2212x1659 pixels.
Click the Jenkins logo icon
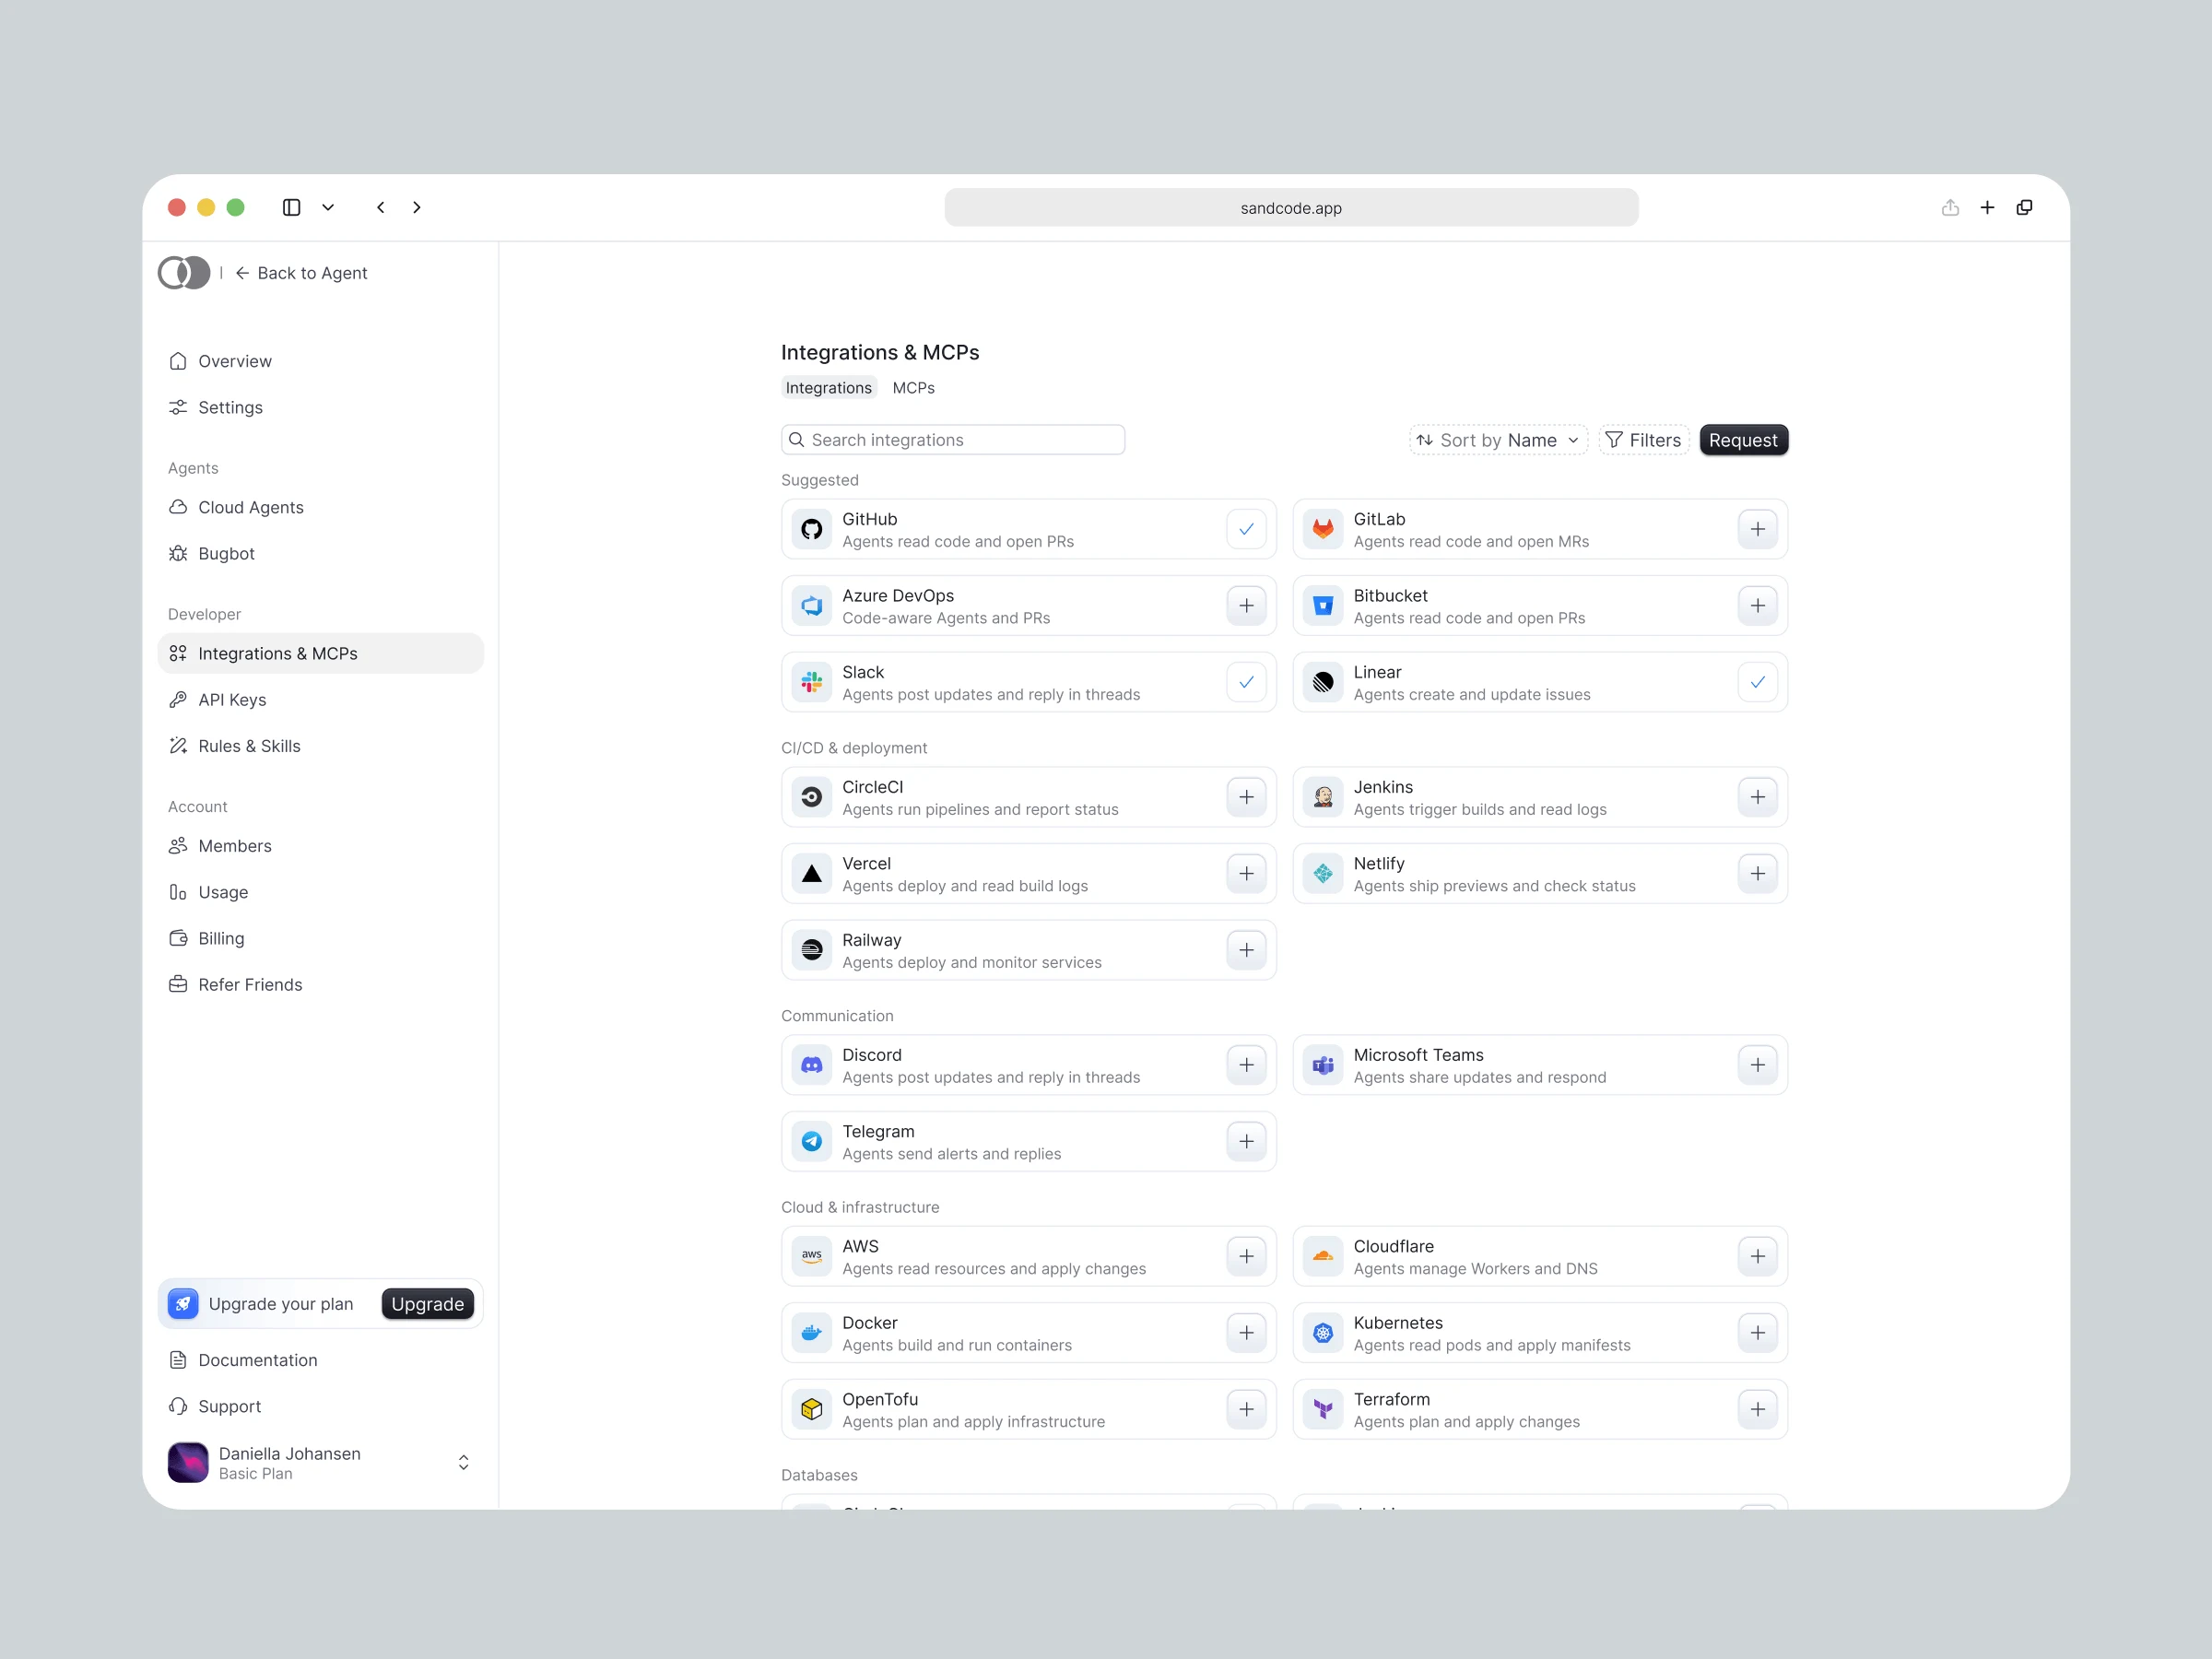tap(1323, 797)
